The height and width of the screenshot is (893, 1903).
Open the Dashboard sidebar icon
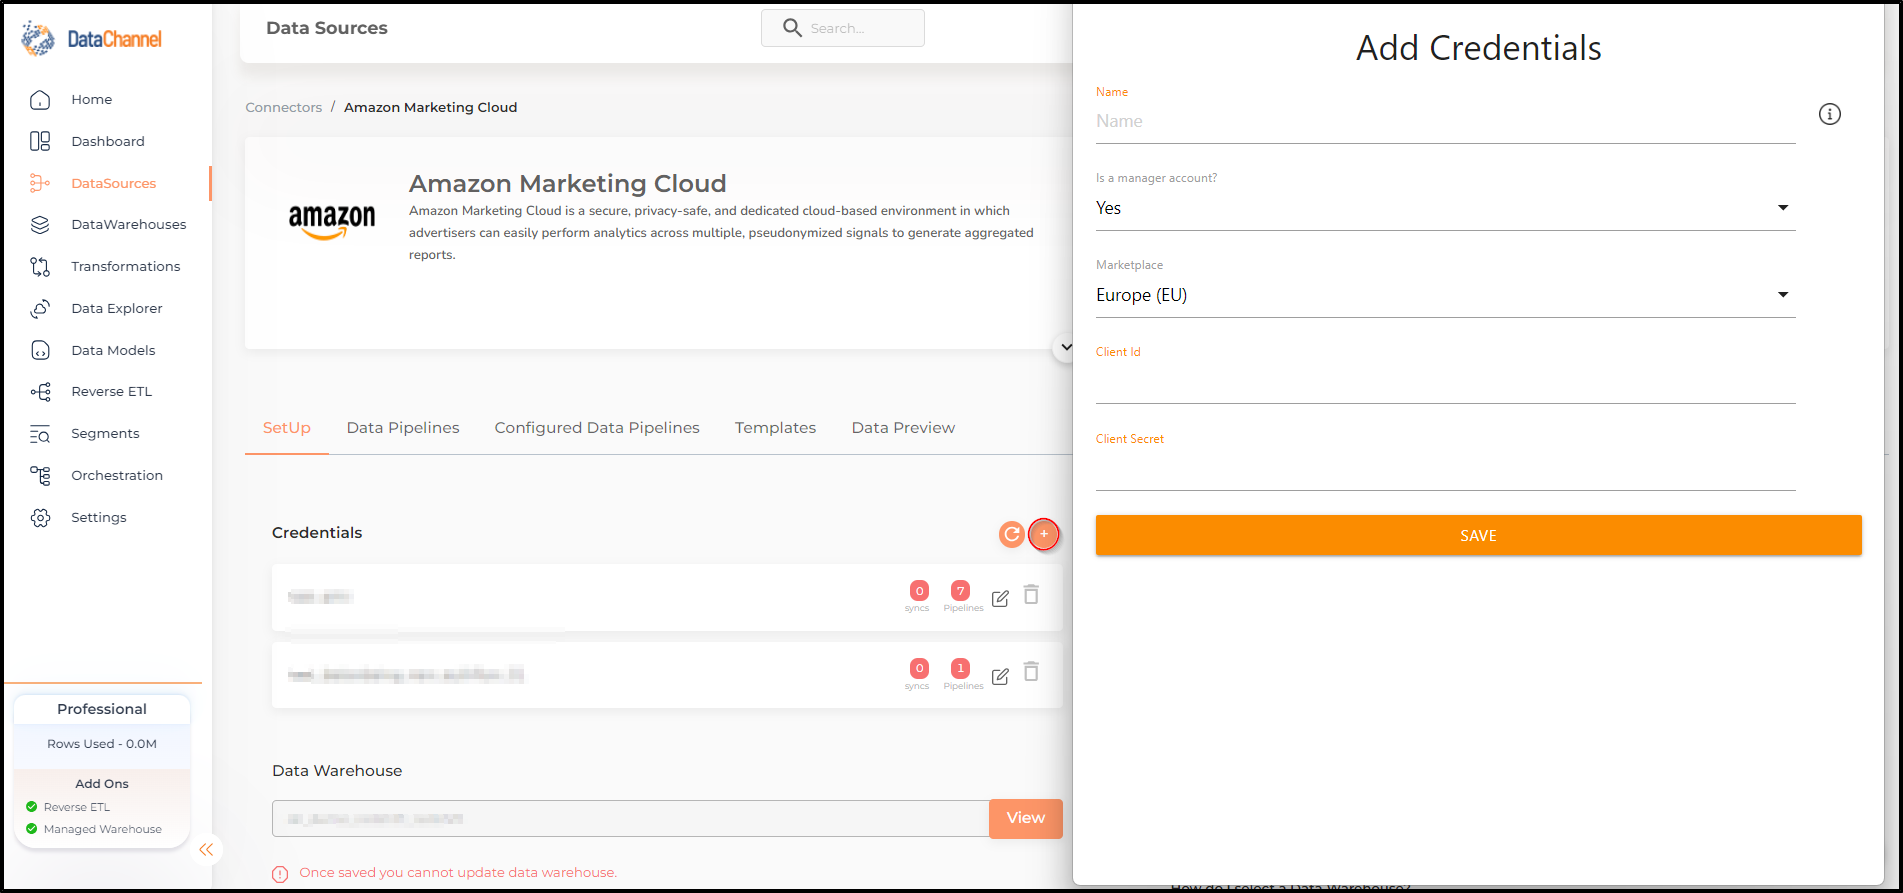click(40, 142)
